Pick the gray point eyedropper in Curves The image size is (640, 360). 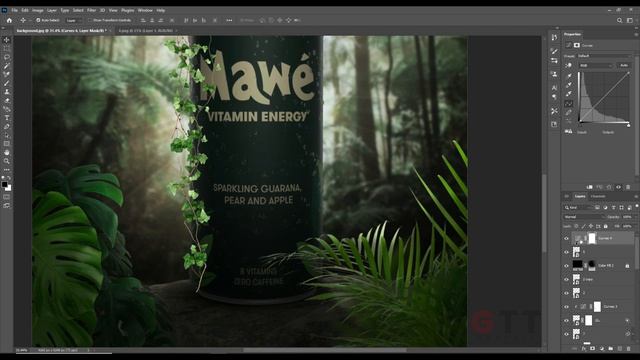pos(569,85)
